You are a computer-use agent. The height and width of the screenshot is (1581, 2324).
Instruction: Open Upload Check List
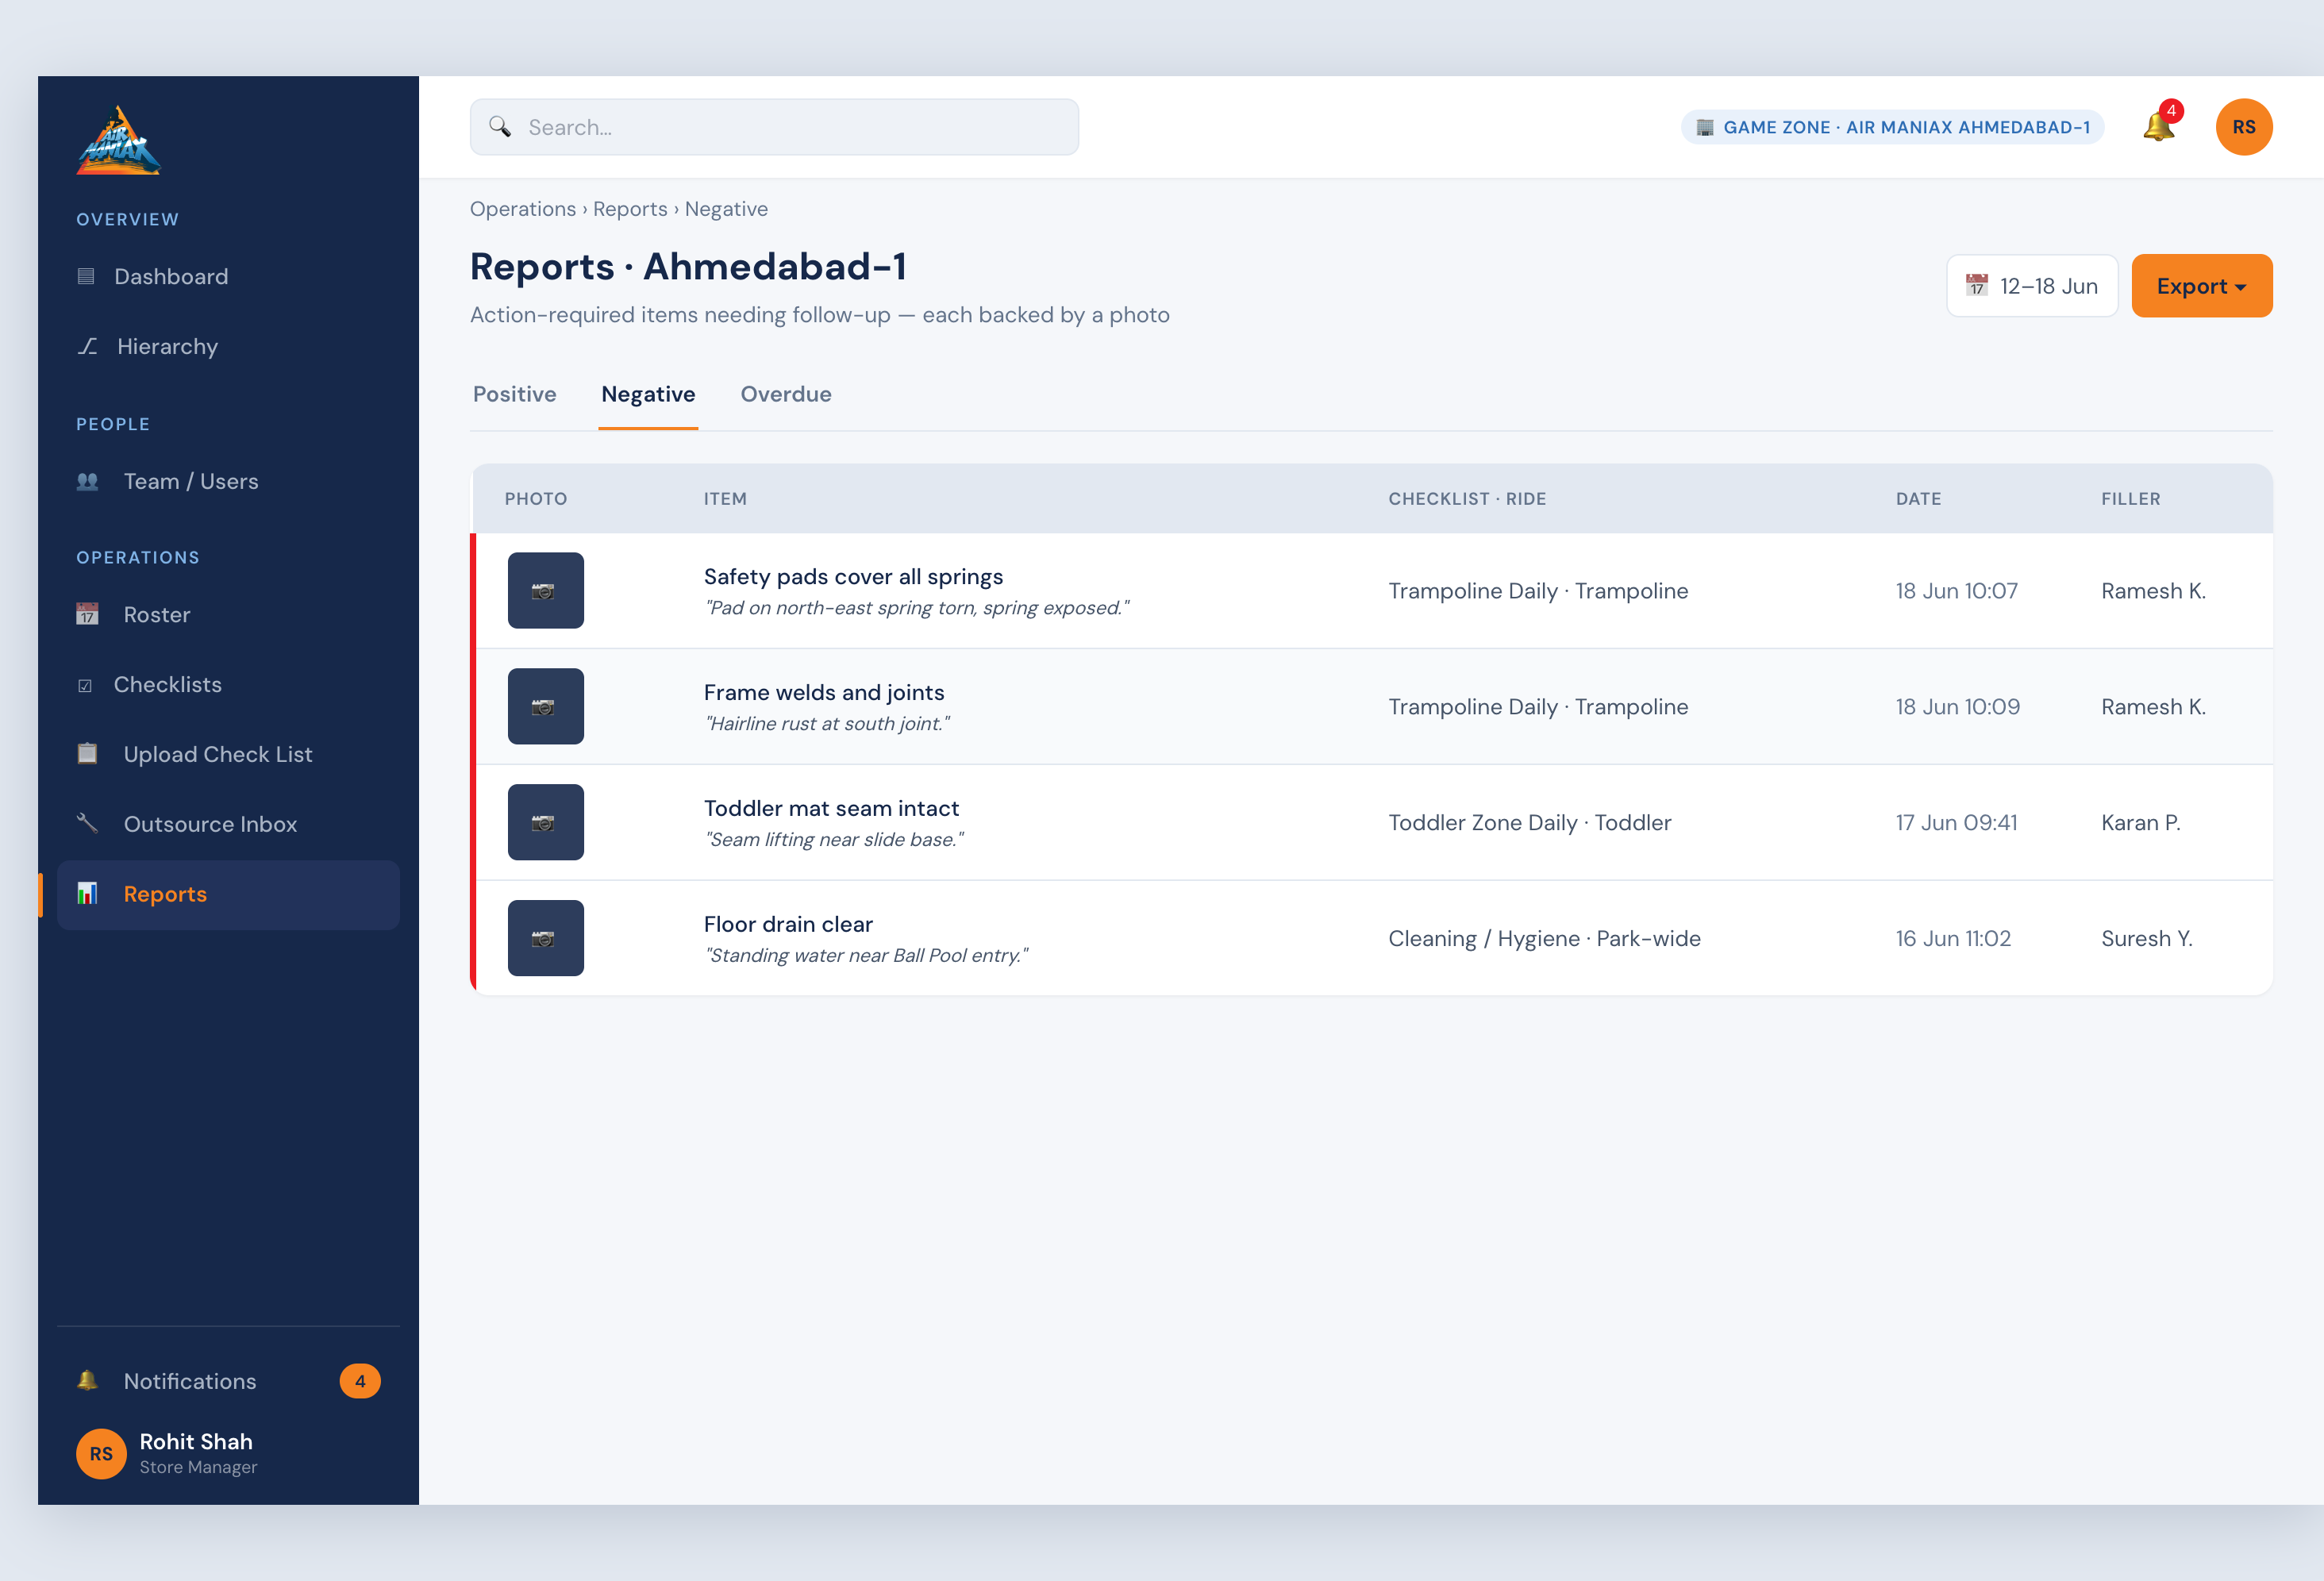(x=228, y=755)
